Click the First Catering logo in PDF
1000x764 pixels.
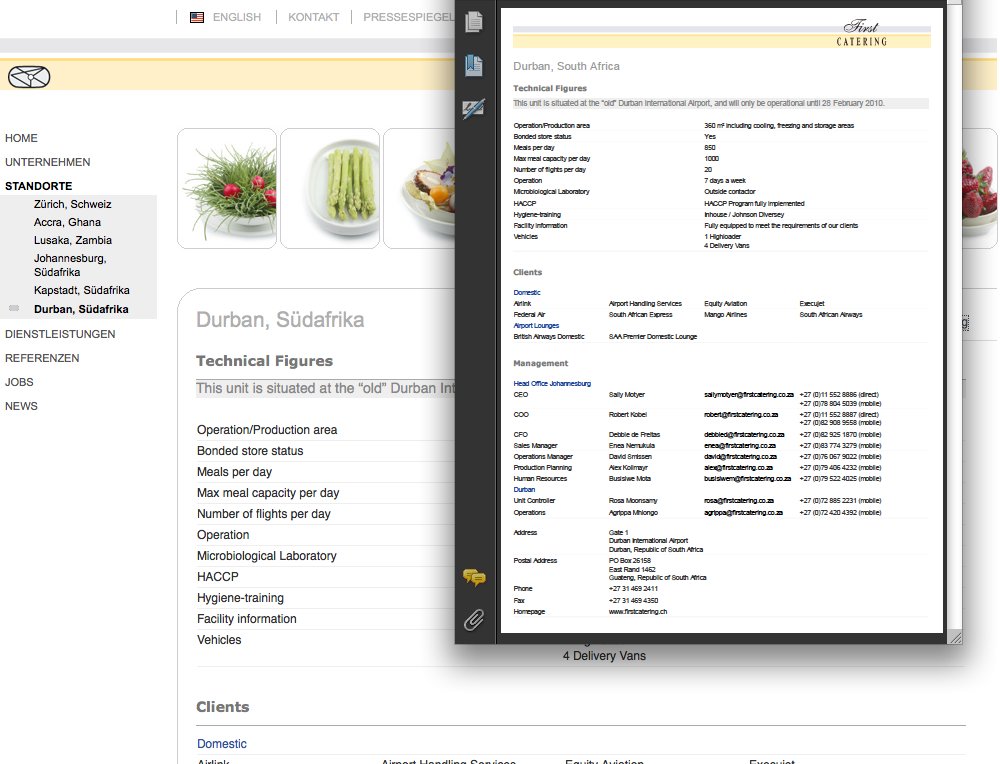862,33
